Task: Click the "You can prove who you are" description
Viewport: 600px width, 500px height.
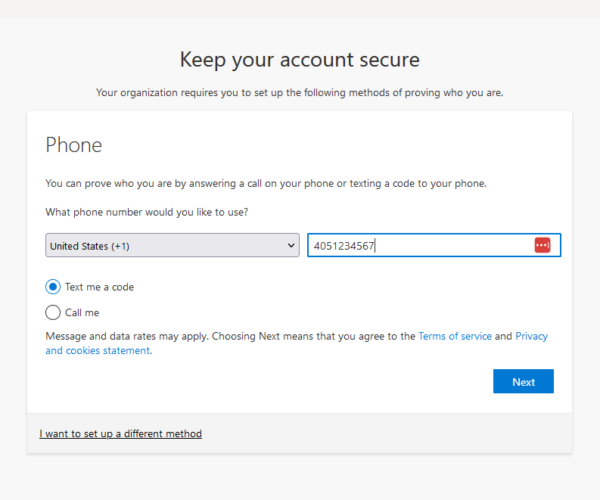Action: coord(265,184)
